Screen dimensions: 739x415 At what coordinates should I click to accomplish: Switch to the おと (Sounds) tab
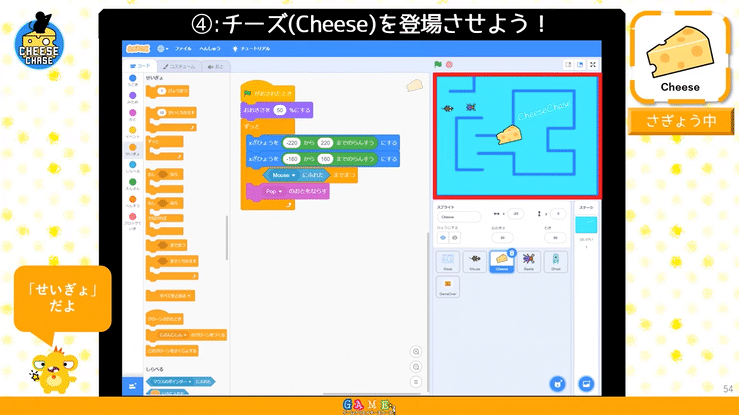click(x=216, y=67)
